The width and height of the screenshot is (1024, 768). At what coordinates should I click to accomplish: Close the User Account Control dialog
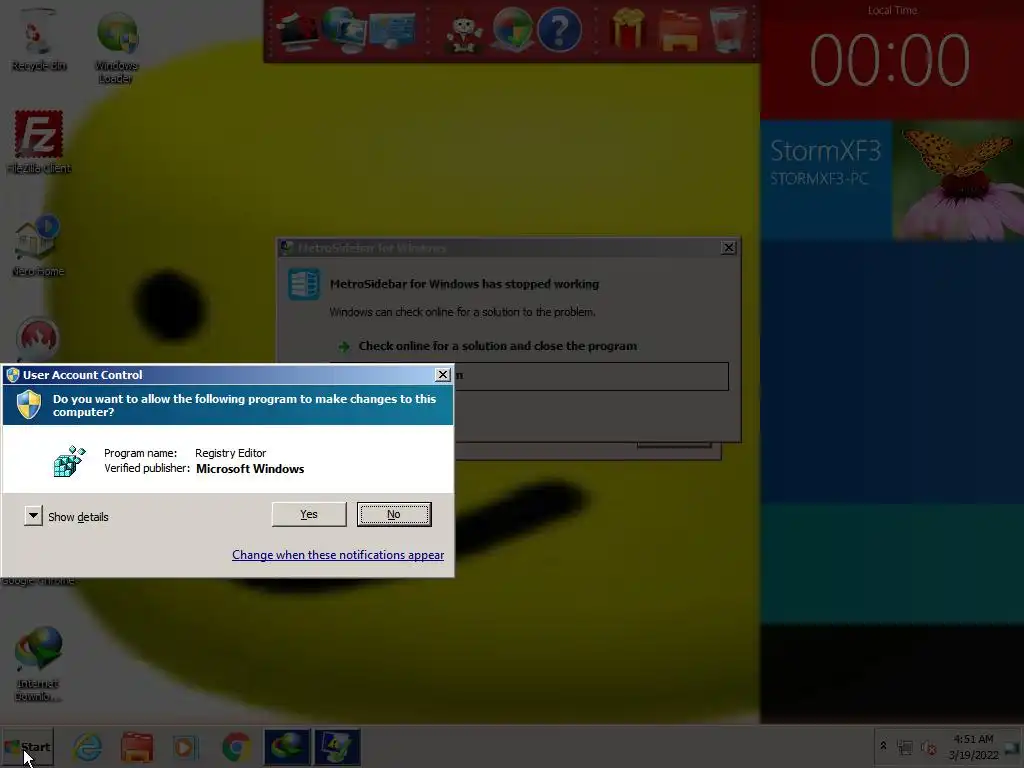tap(443, 374)
